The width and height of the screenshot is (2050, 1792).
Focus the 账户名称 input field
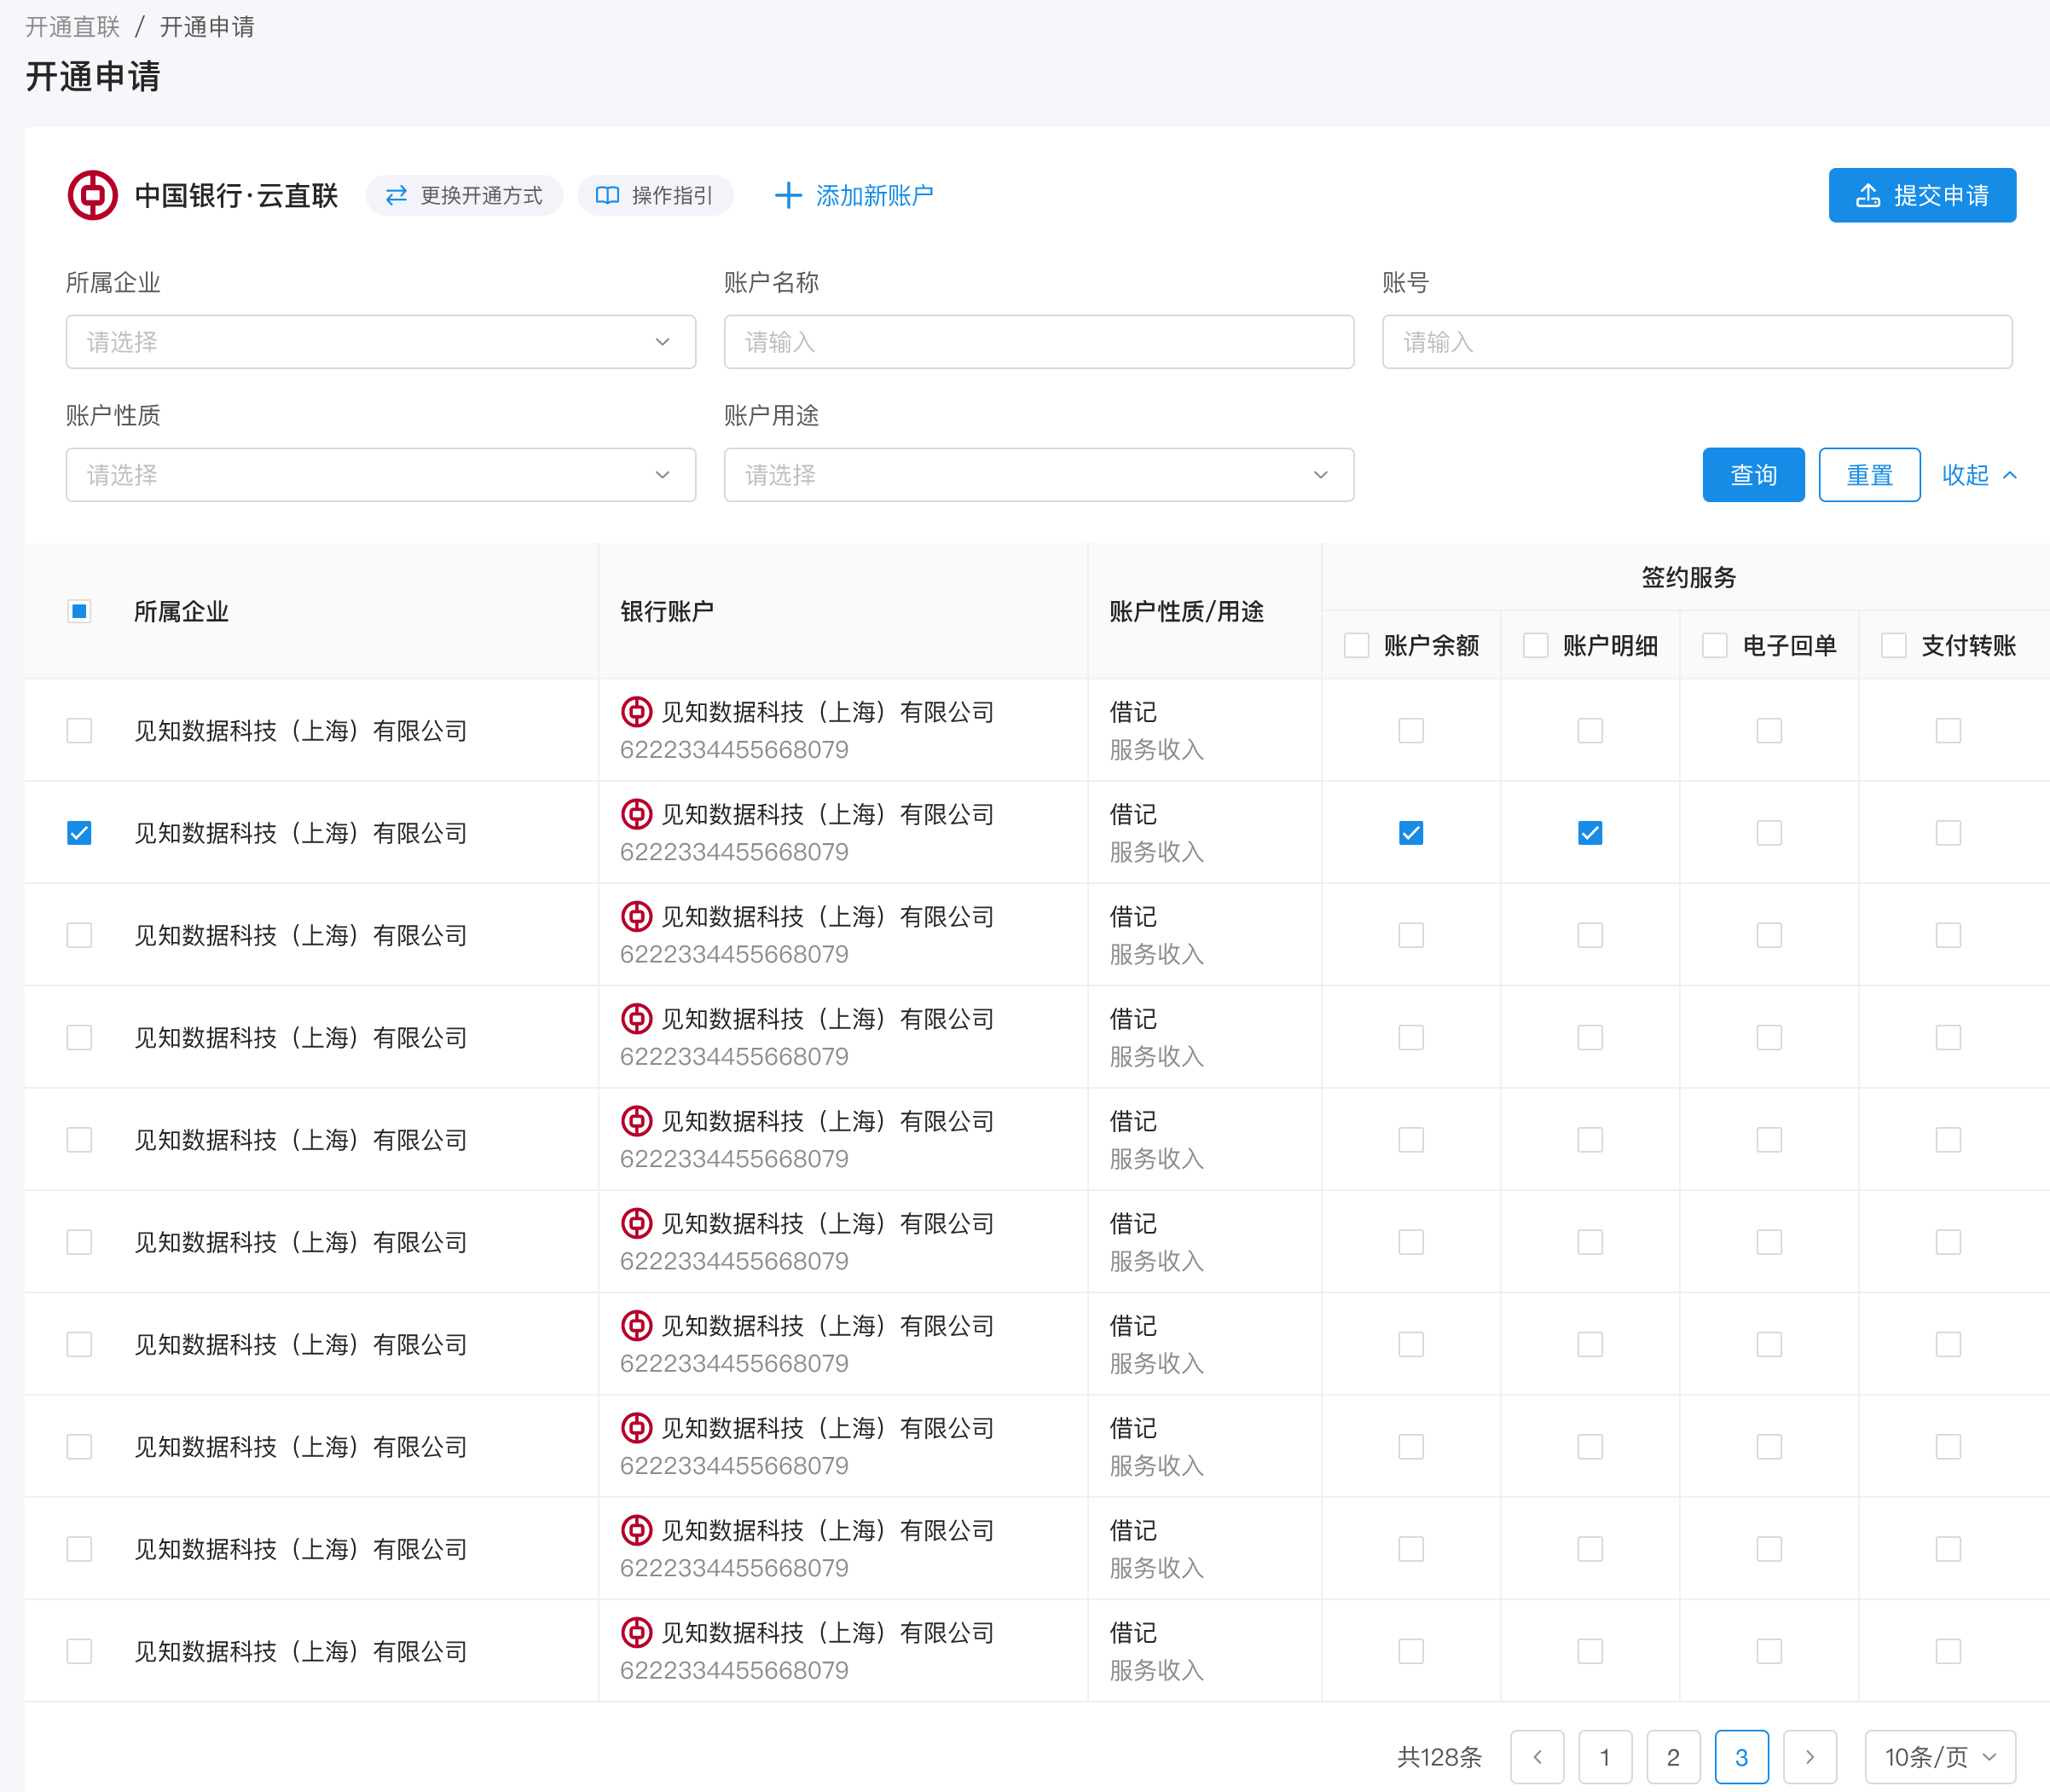1039,342
